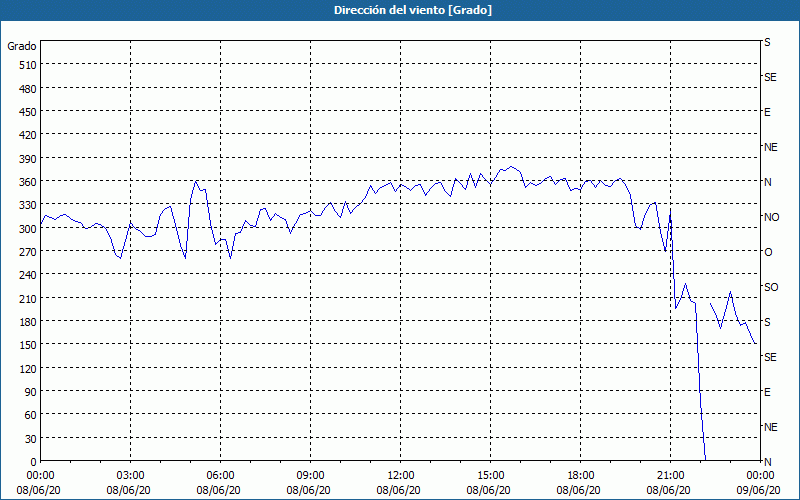Click the 210 degree axis label
Image resolution: width=800 pixels, height=500 pixels.
click(28, 299)
